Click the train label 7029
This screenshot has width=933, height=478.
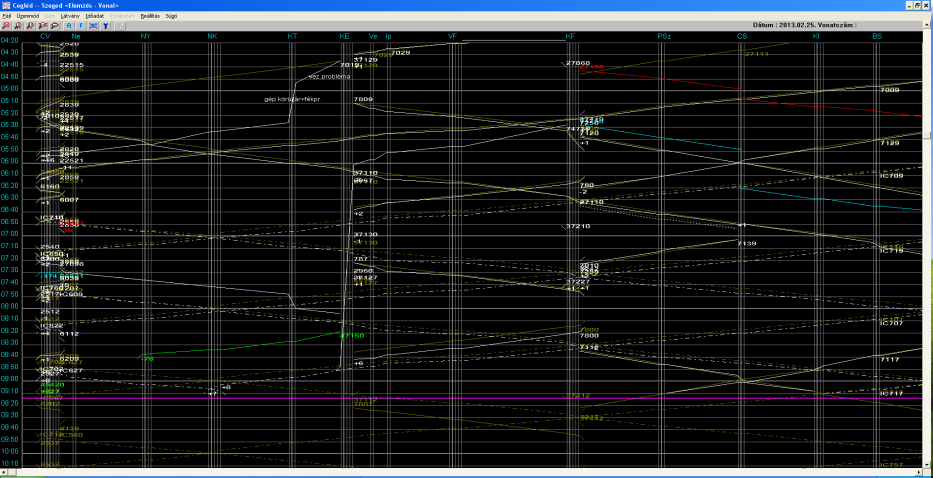coord(400,53)
